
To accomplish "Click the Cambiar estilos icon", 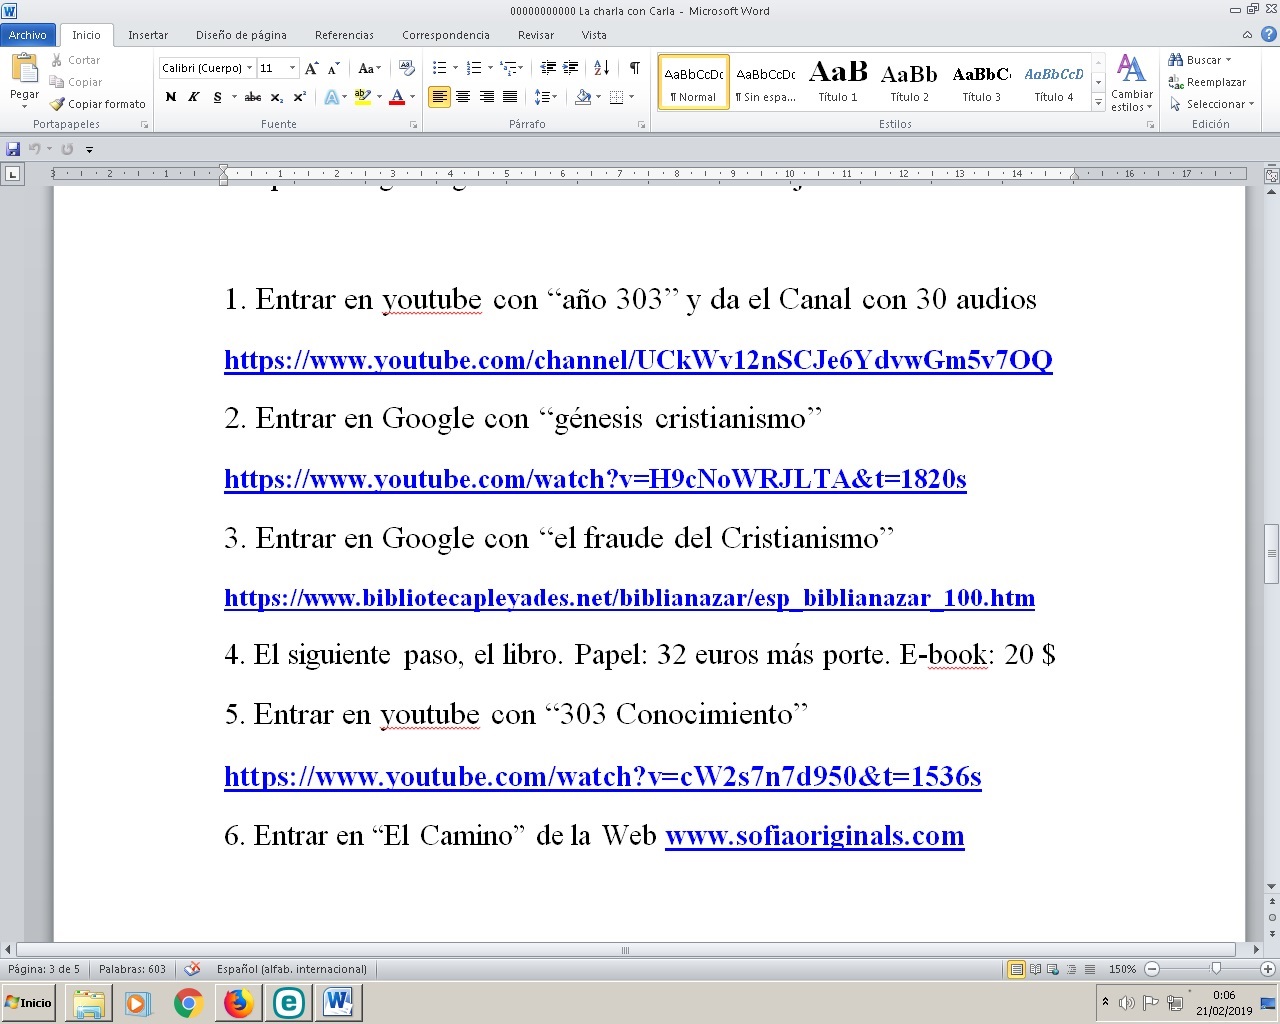I will point(1131,82).
